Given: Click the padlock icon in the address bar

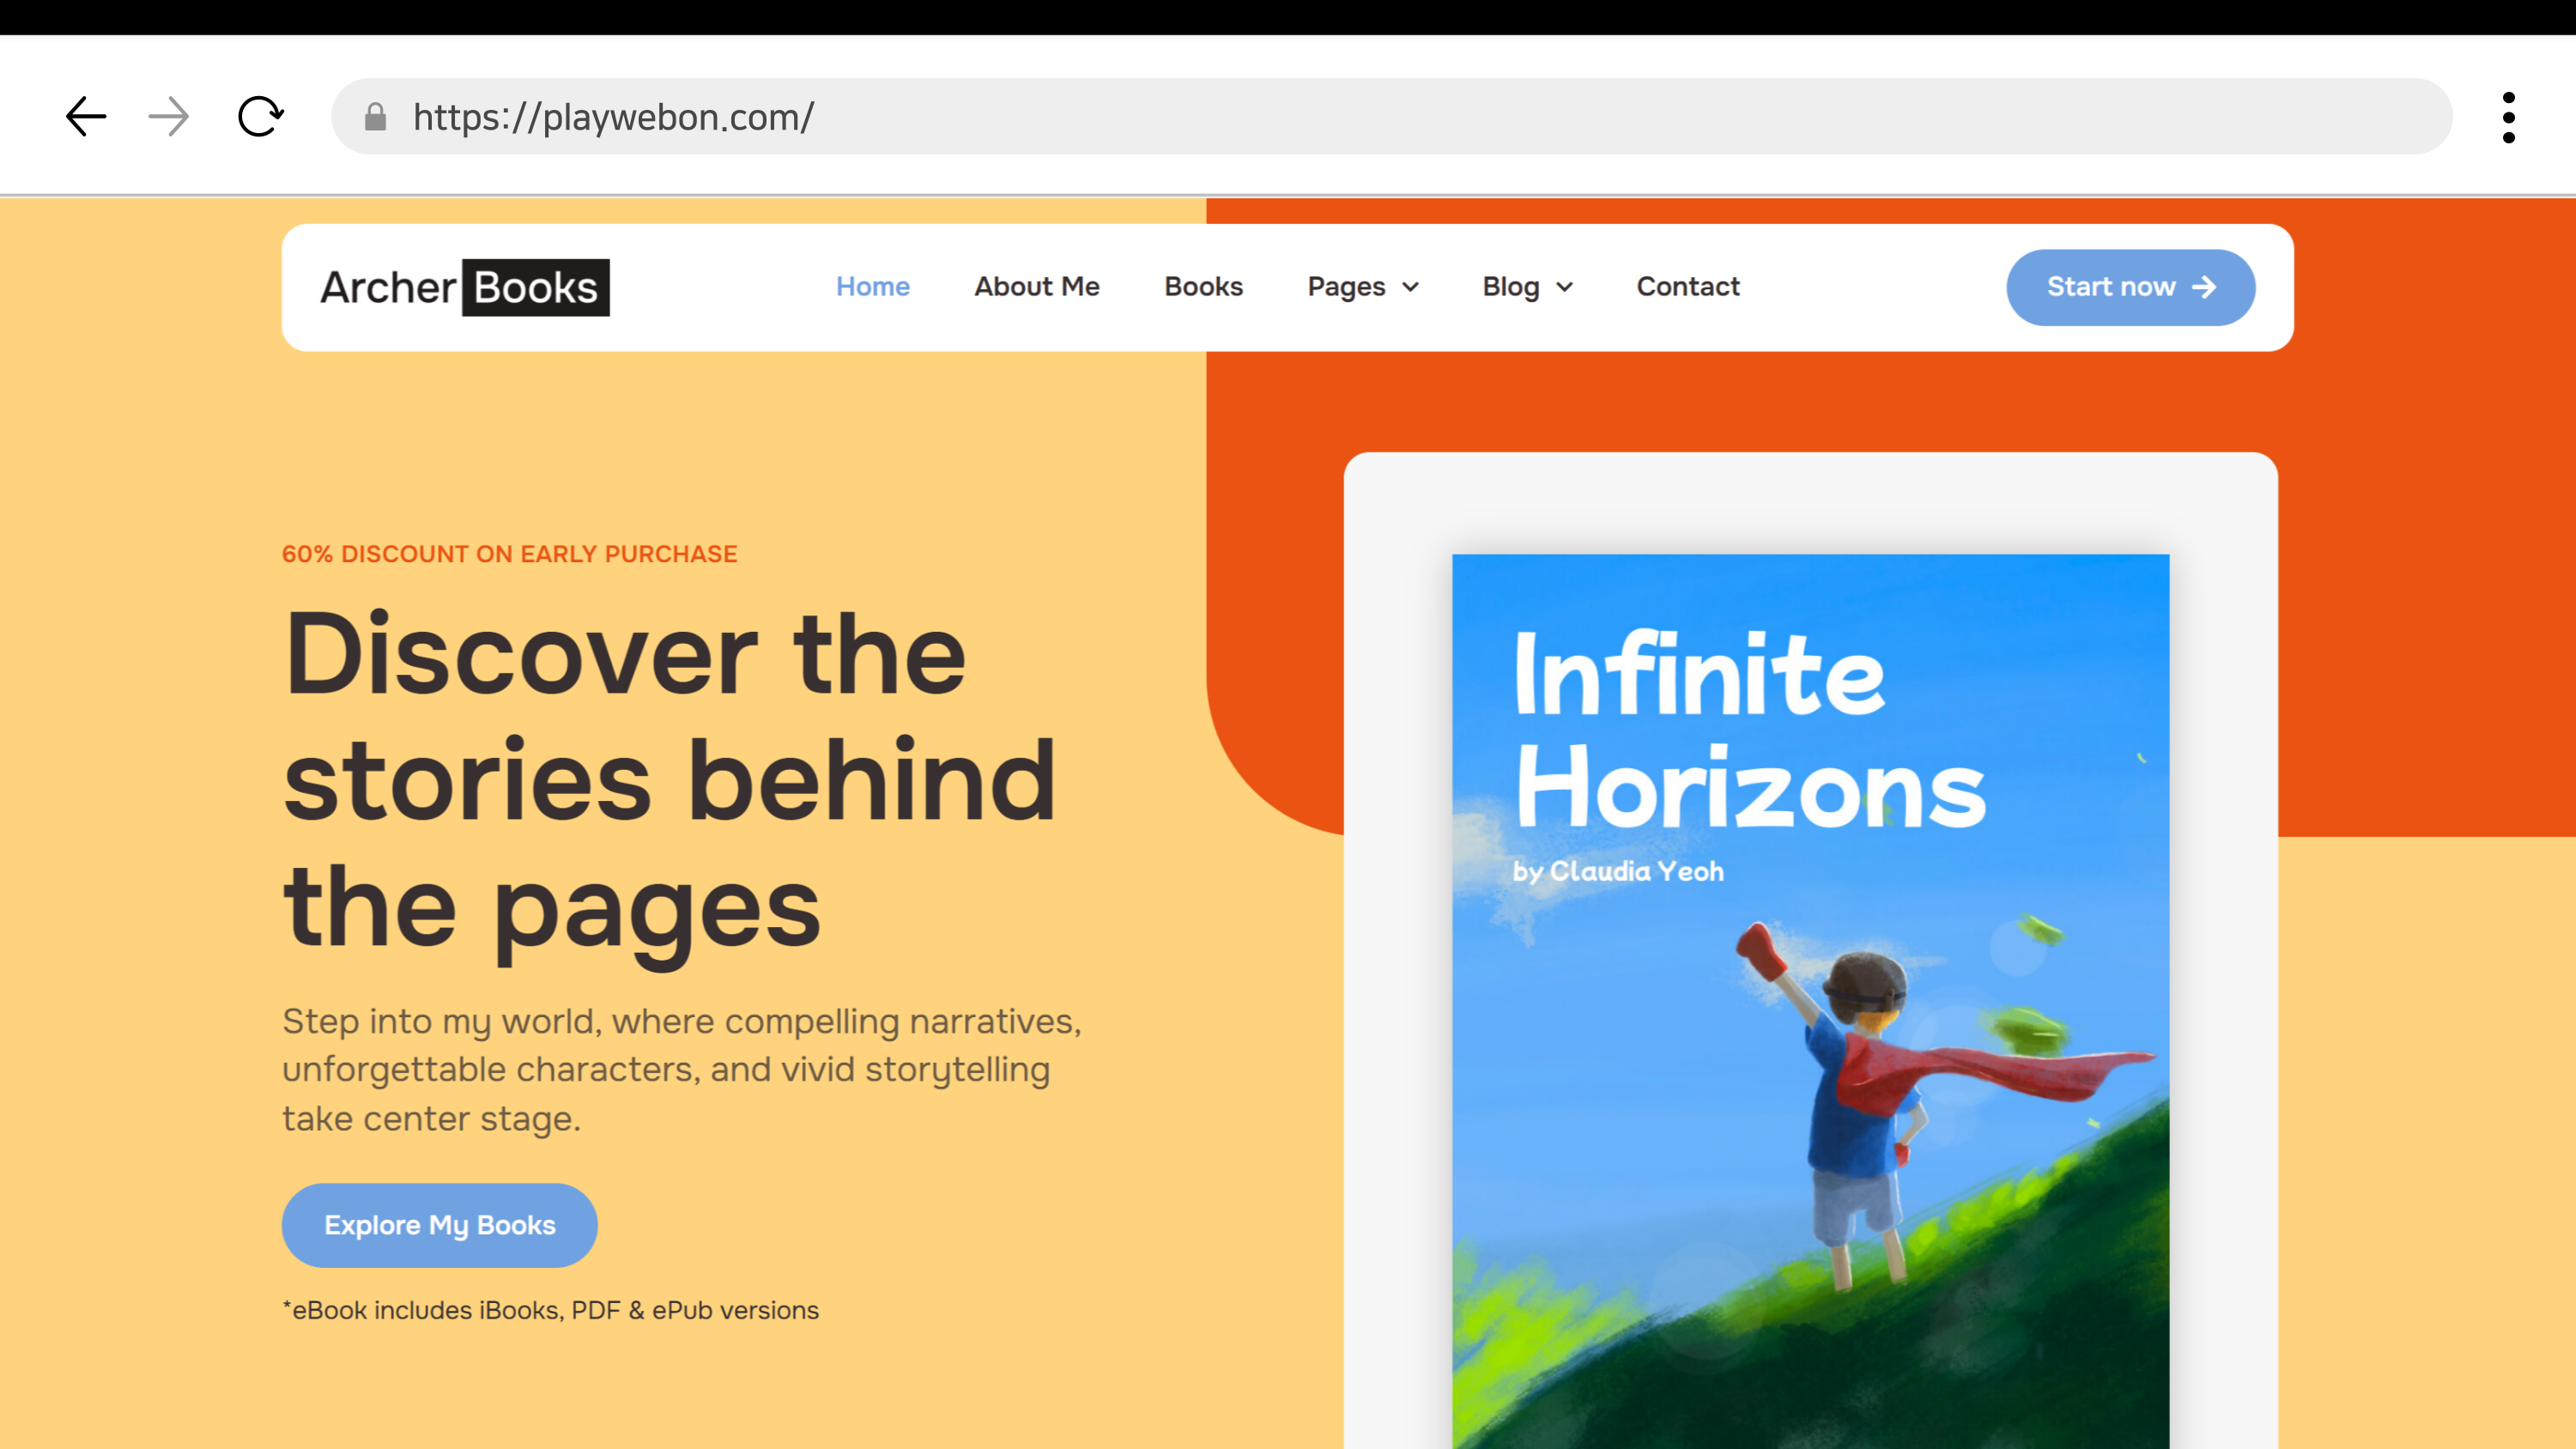Looking at the screenshot, I should pyautogui.click(x=375, y=117).
